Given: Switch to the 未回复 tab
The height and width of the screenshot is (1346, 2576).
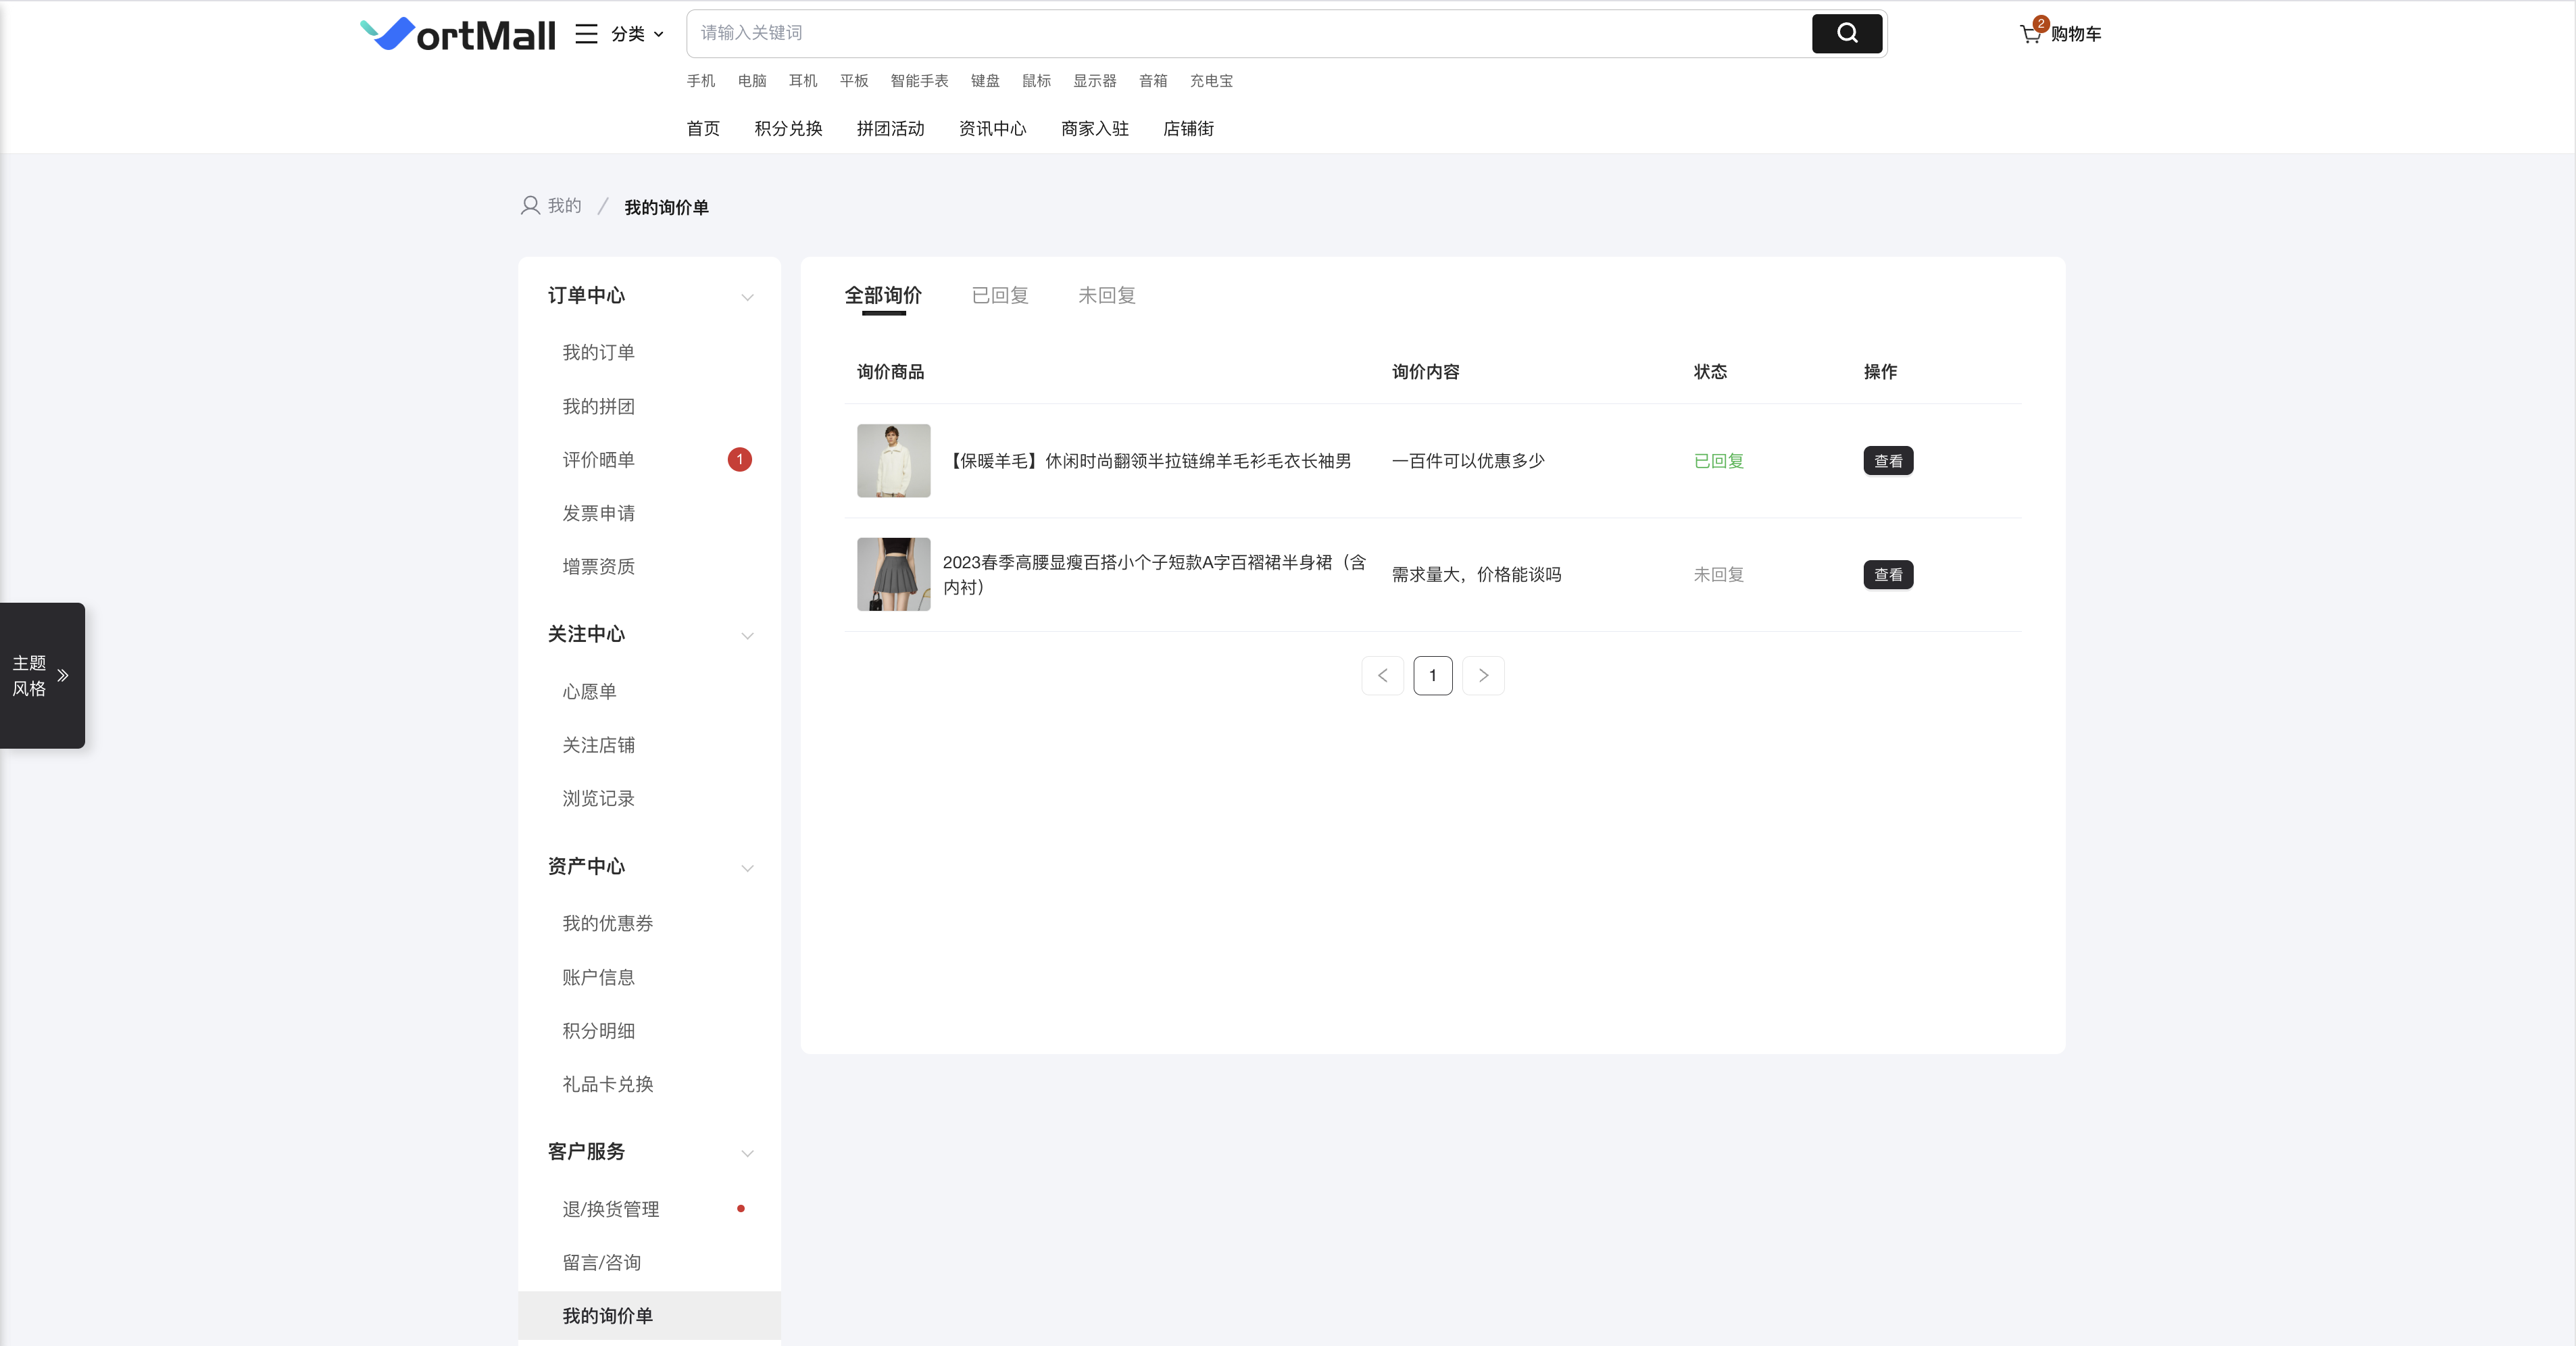Looking at the screenshot, I should coord(1106,296).
